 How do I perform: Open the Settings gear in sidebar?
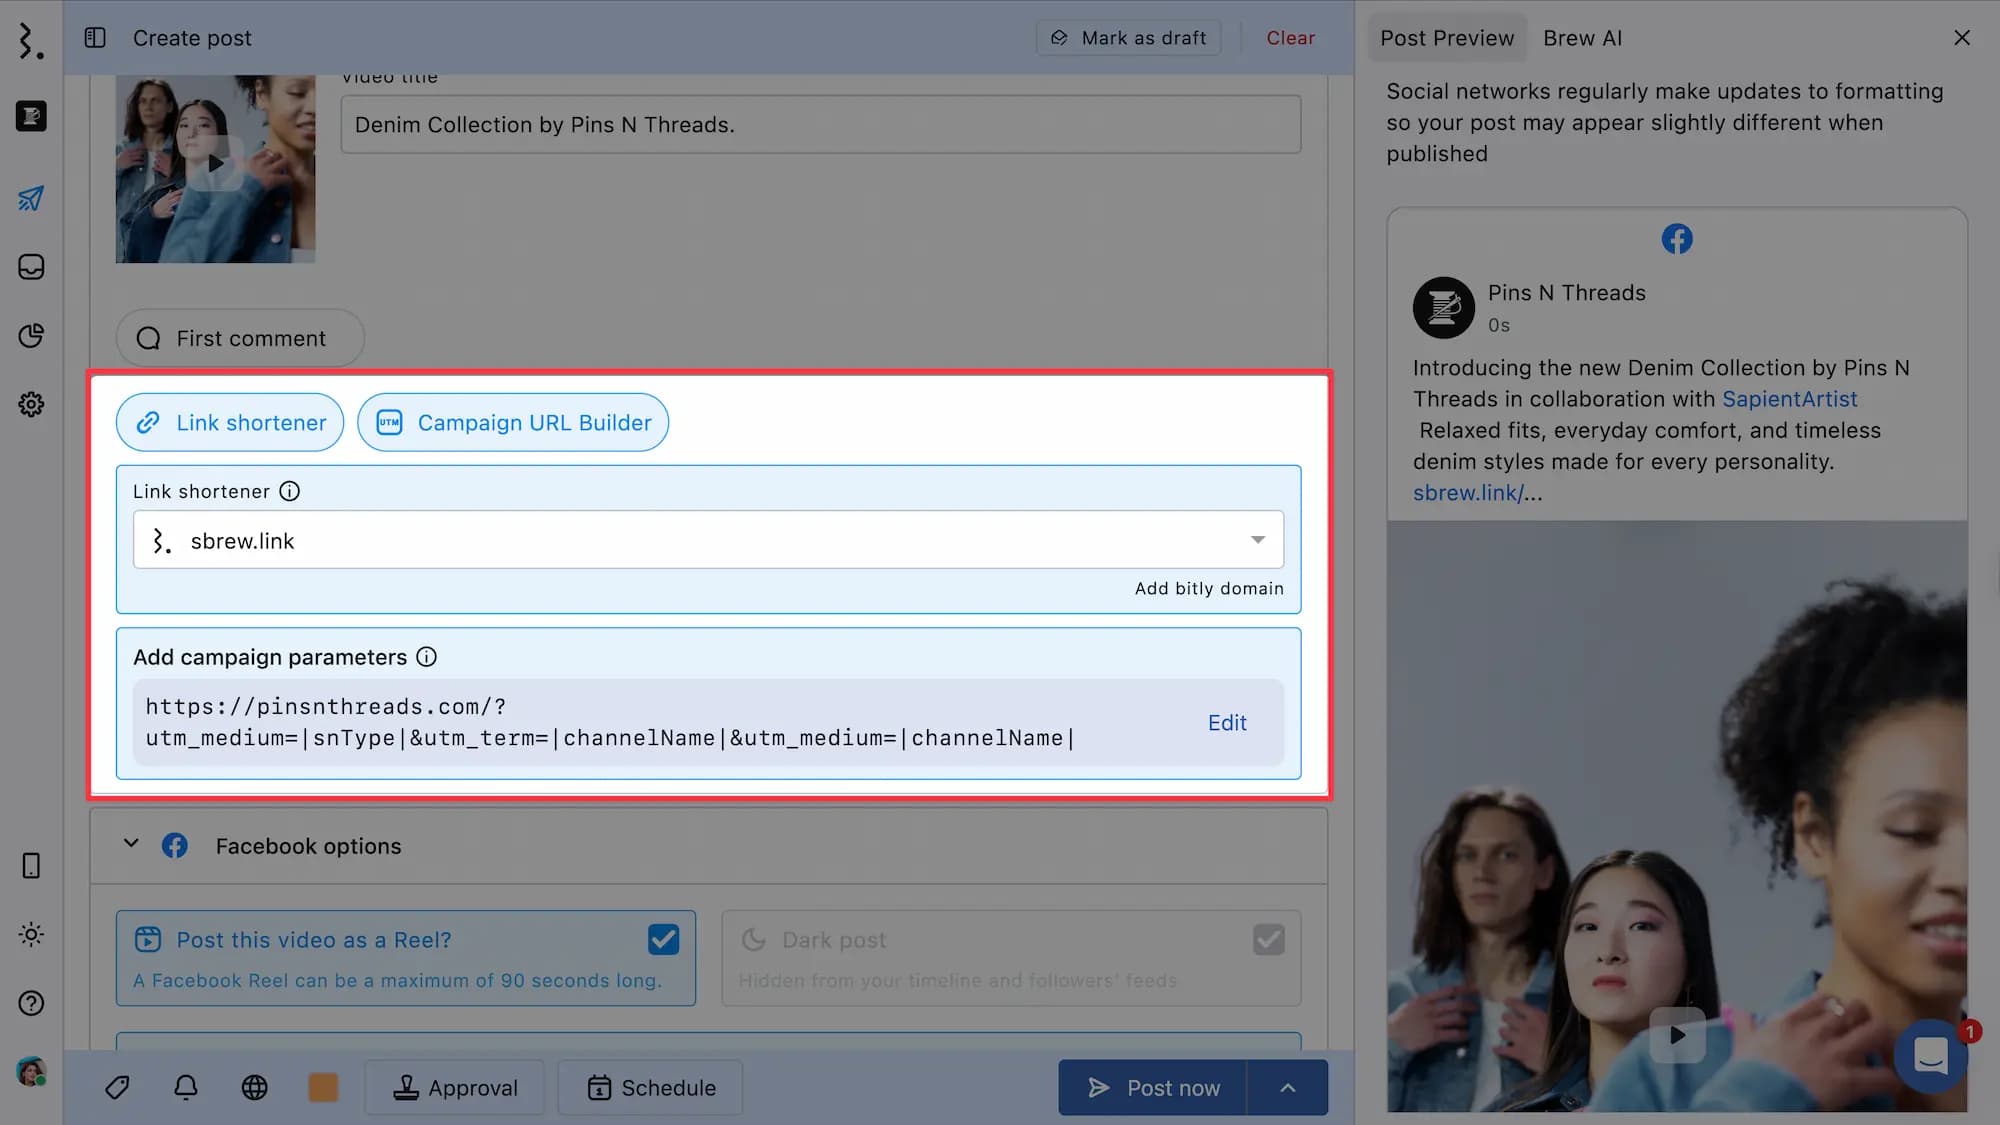coord(31,404)
